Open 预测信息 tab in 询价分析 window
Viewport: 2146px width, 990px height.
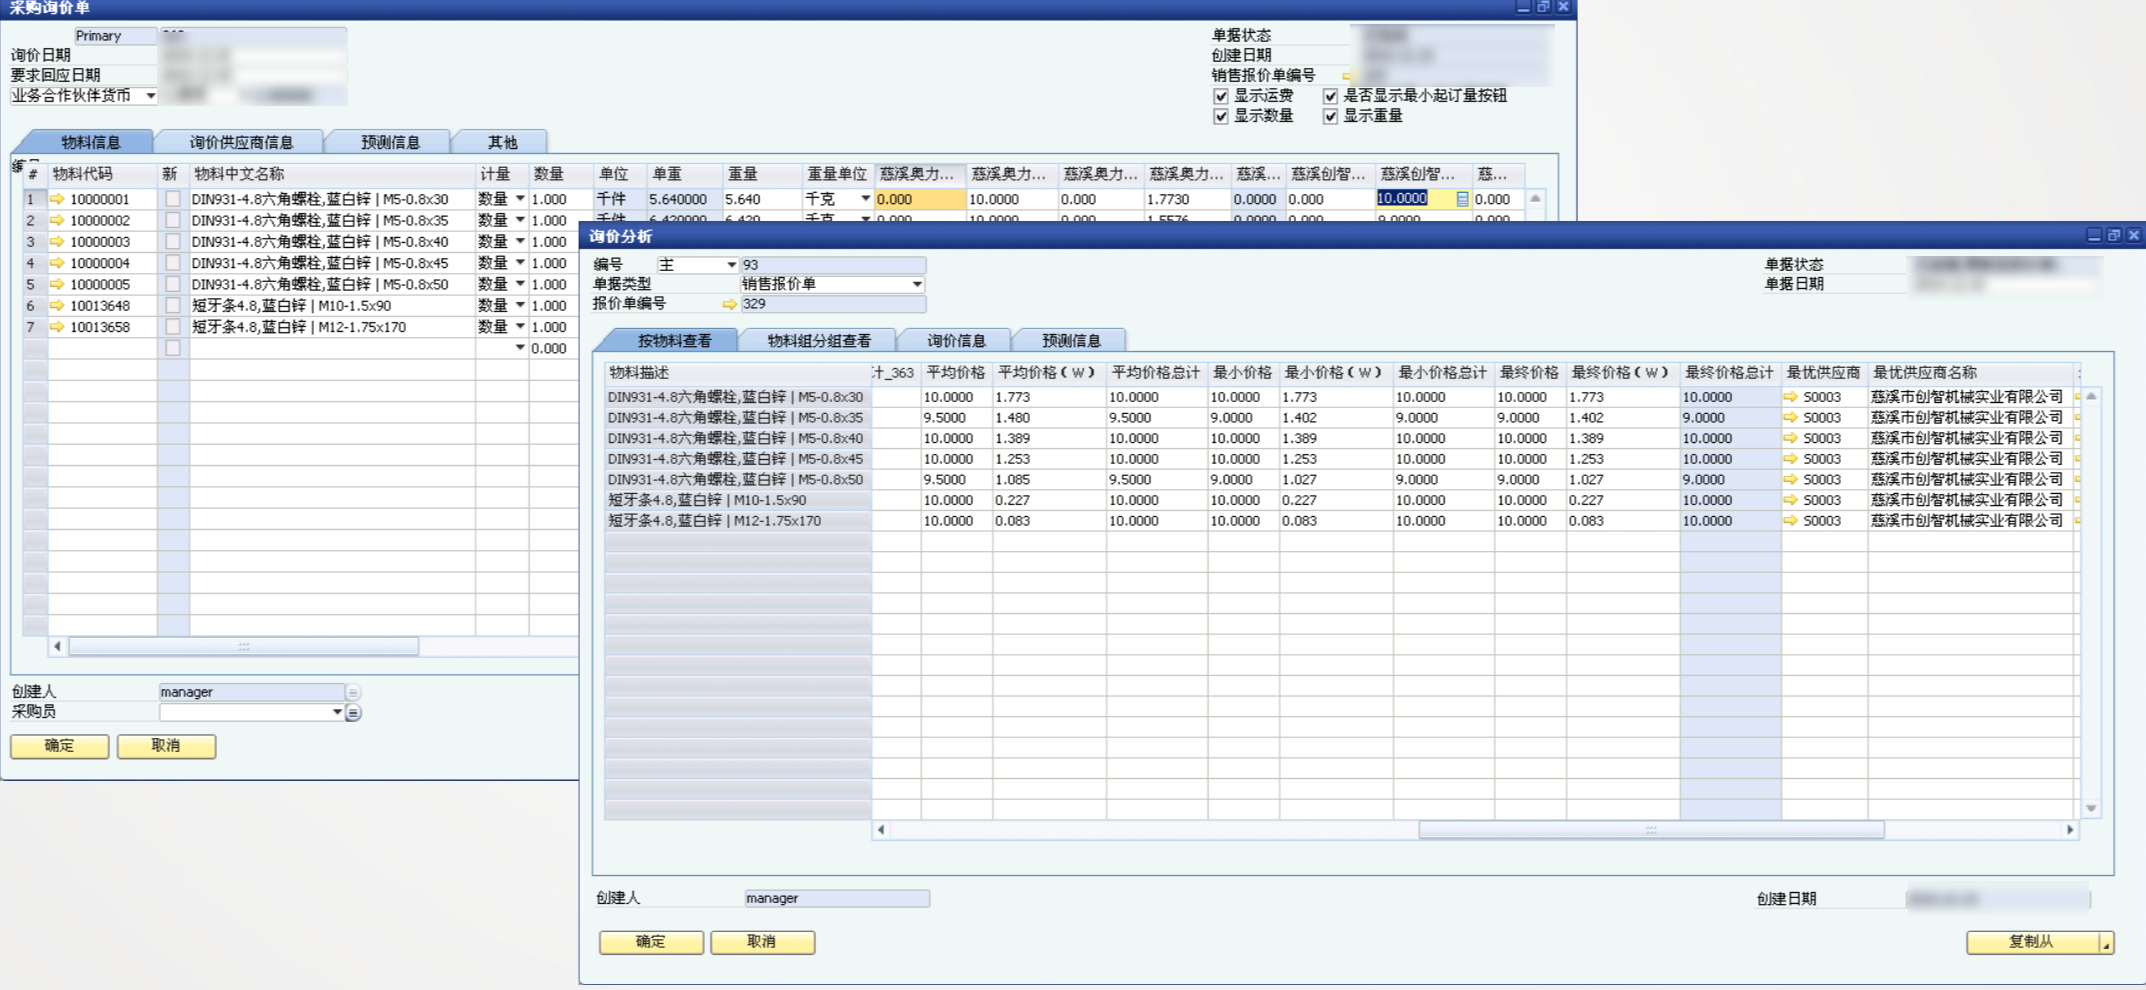tap(1071, 341)
